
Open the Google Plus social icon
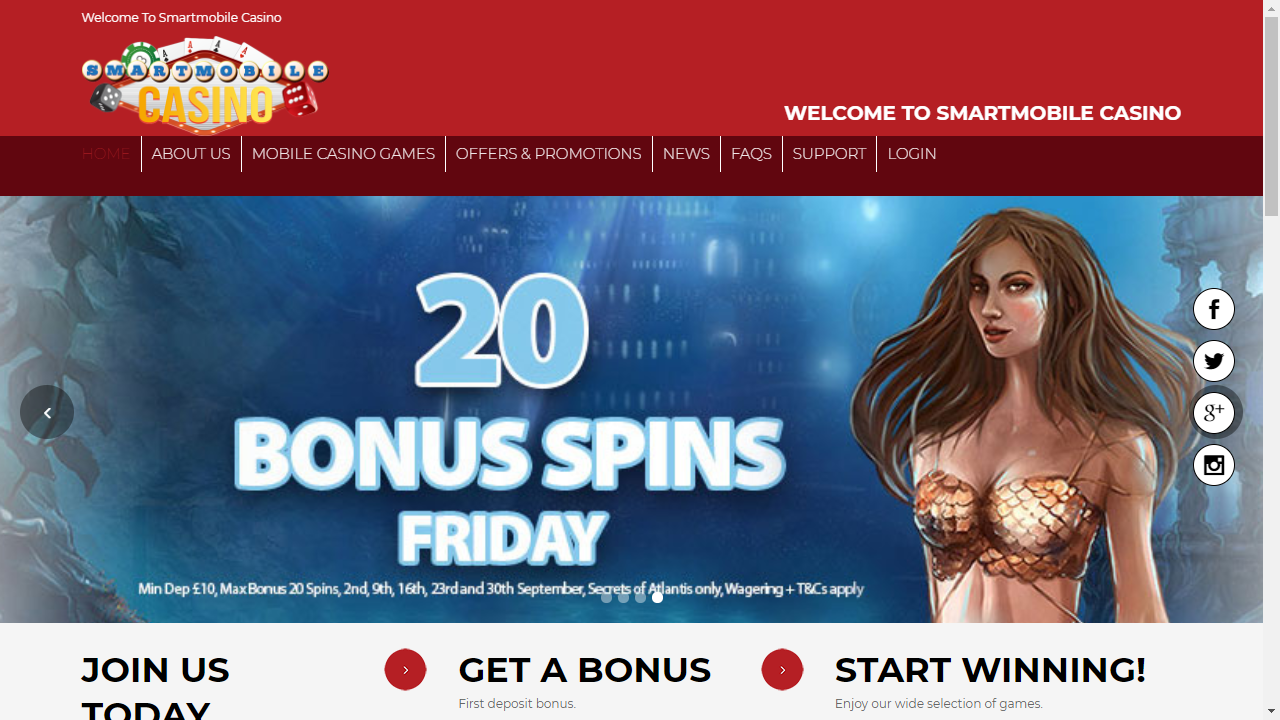pyautogui.click(x=1214, y=413)
